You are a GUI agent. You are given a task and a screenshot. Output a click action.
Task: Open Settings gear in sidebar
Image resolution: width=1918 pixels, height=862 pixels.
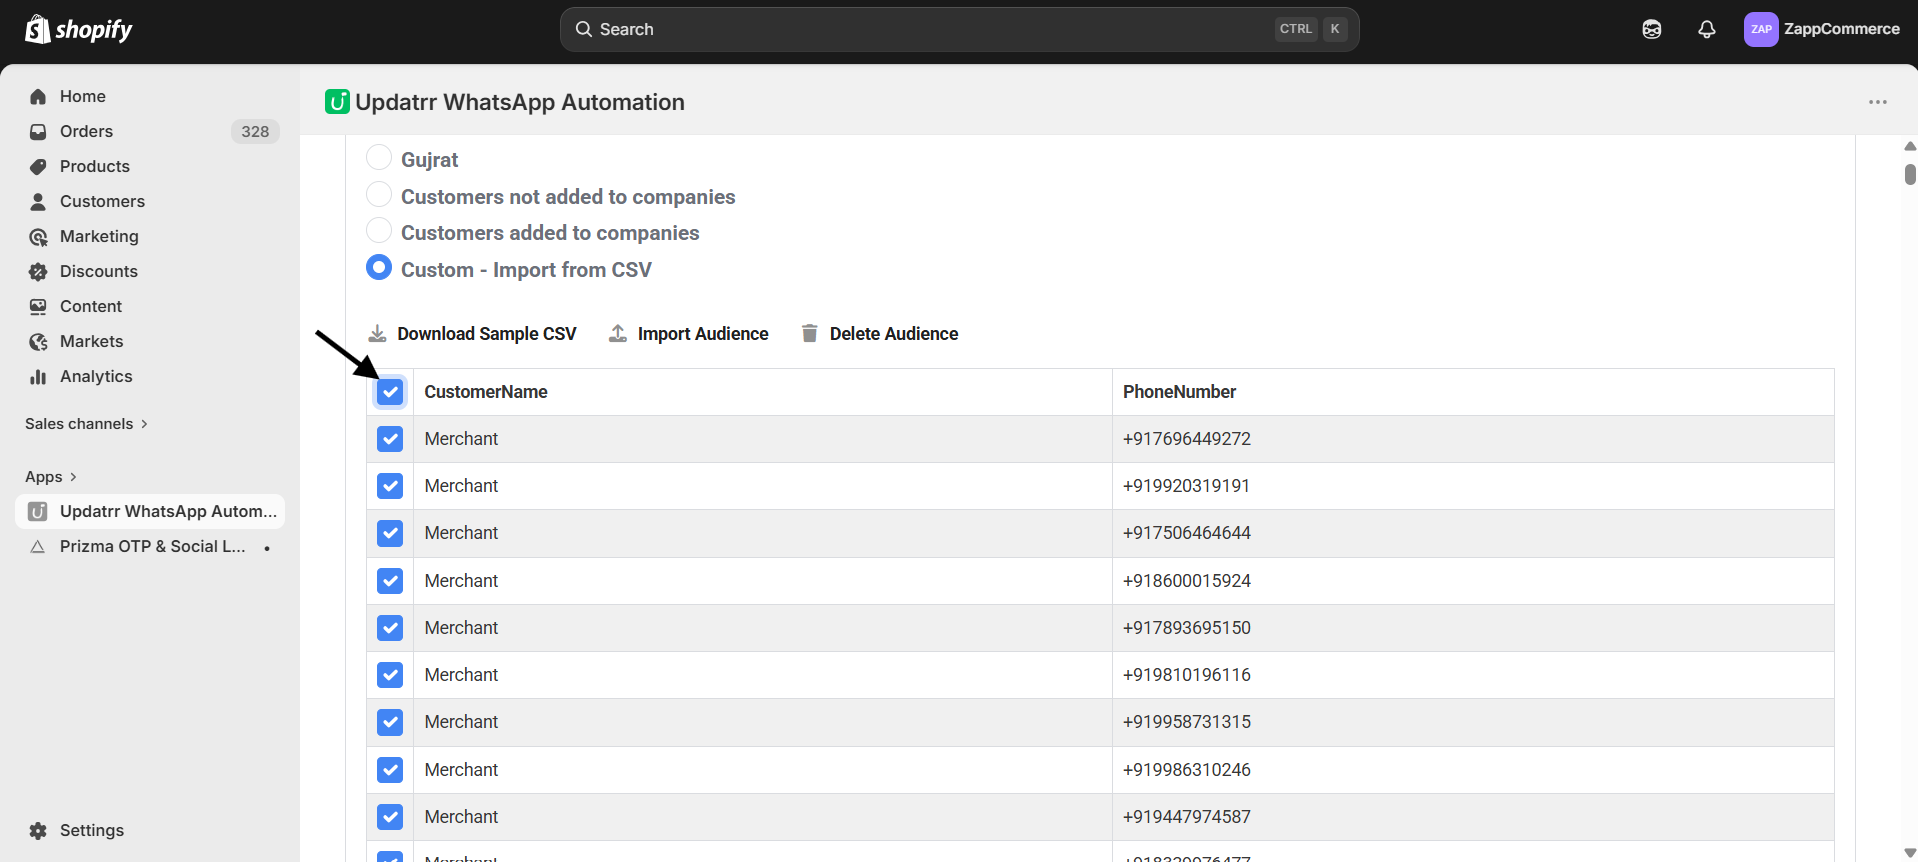click(x=38, y=830)
